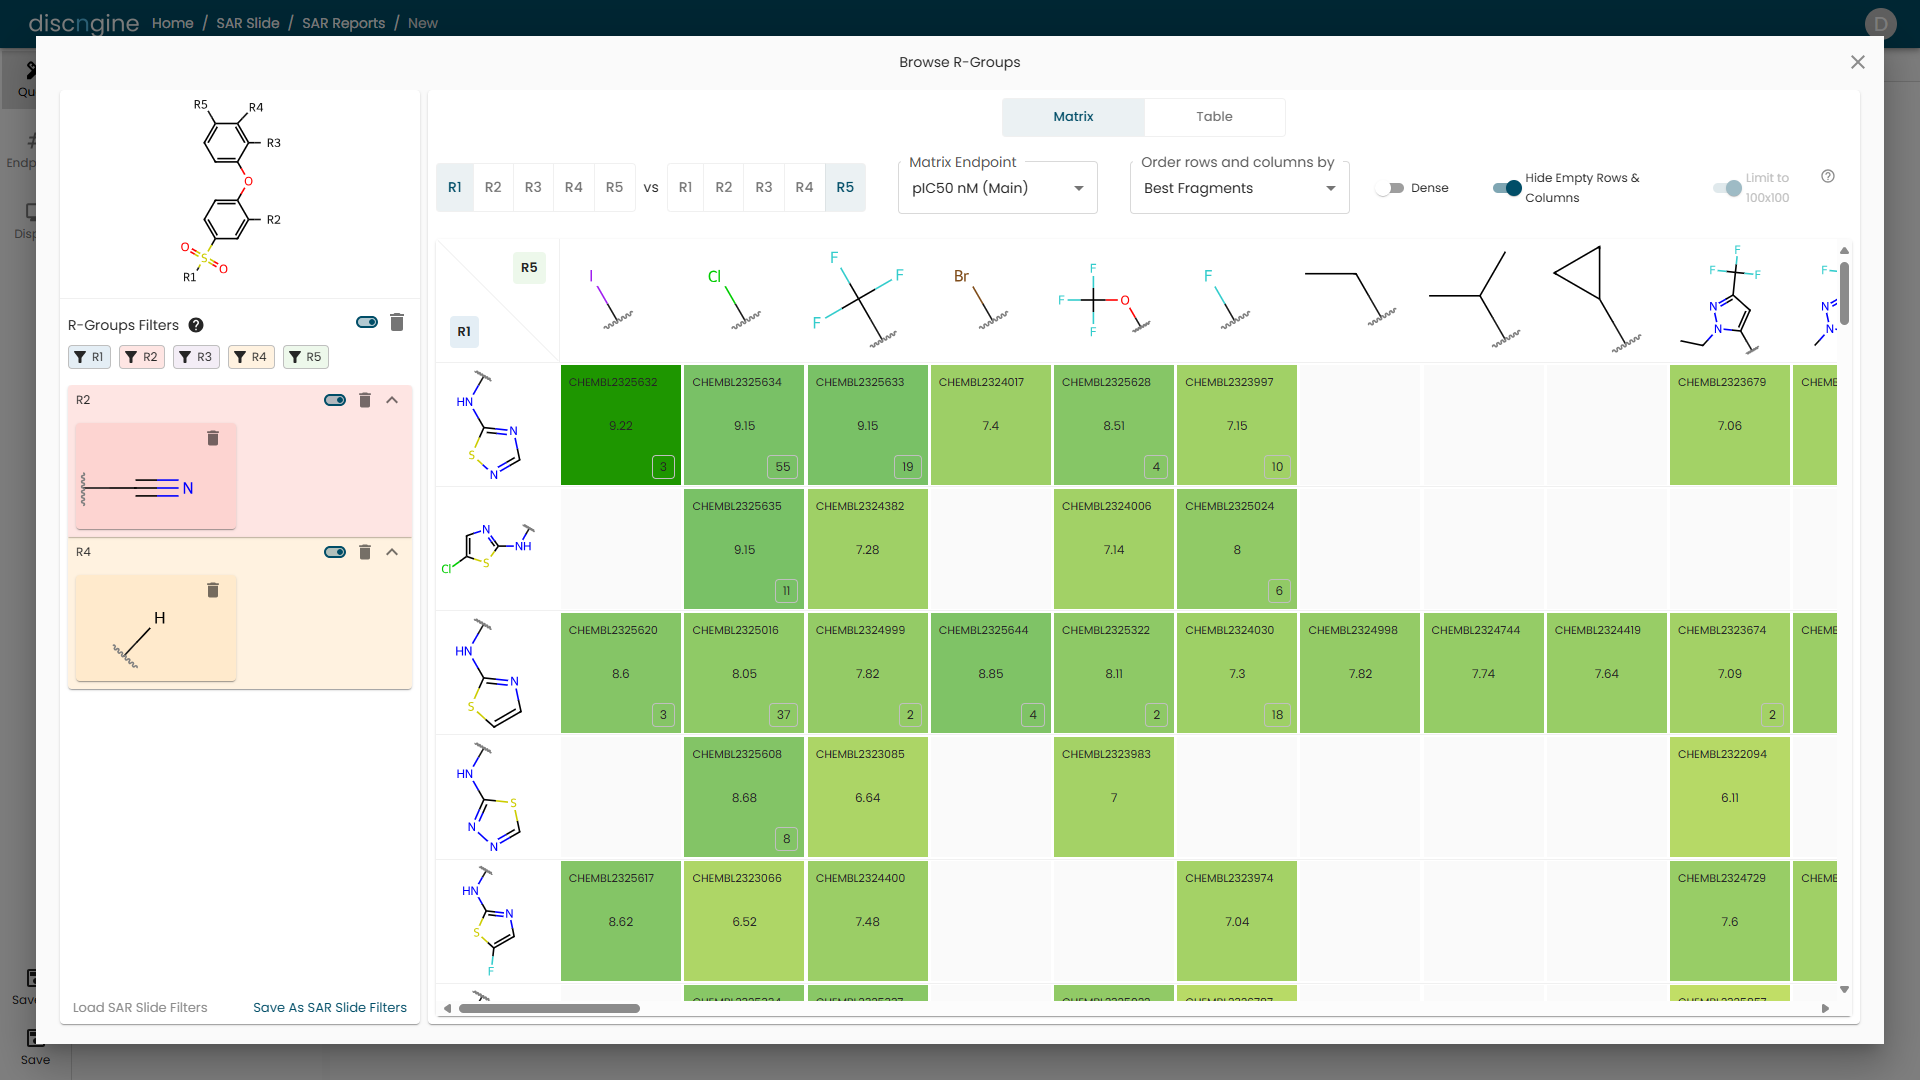1920x1080 pixels.
Task: Collapse the R4 filter section
Action: 392,552
